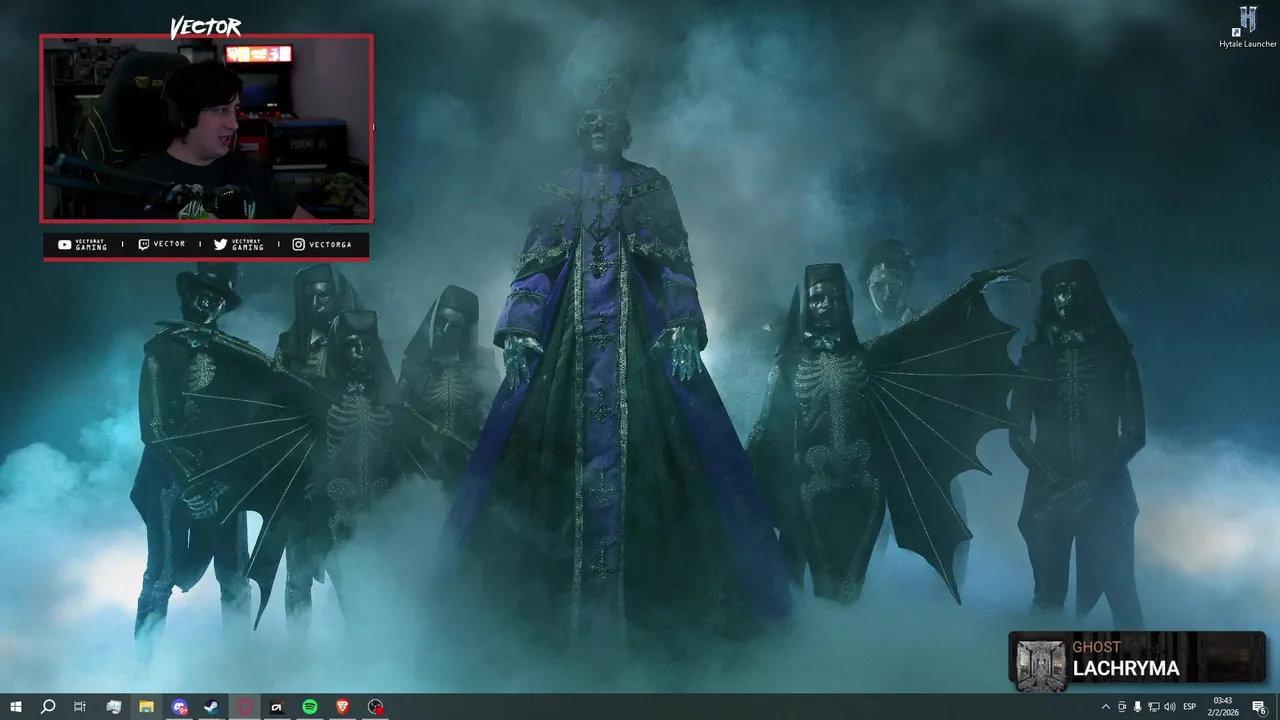
Task: Click the LACHRYMA song title text
Action: (1126, 669)
